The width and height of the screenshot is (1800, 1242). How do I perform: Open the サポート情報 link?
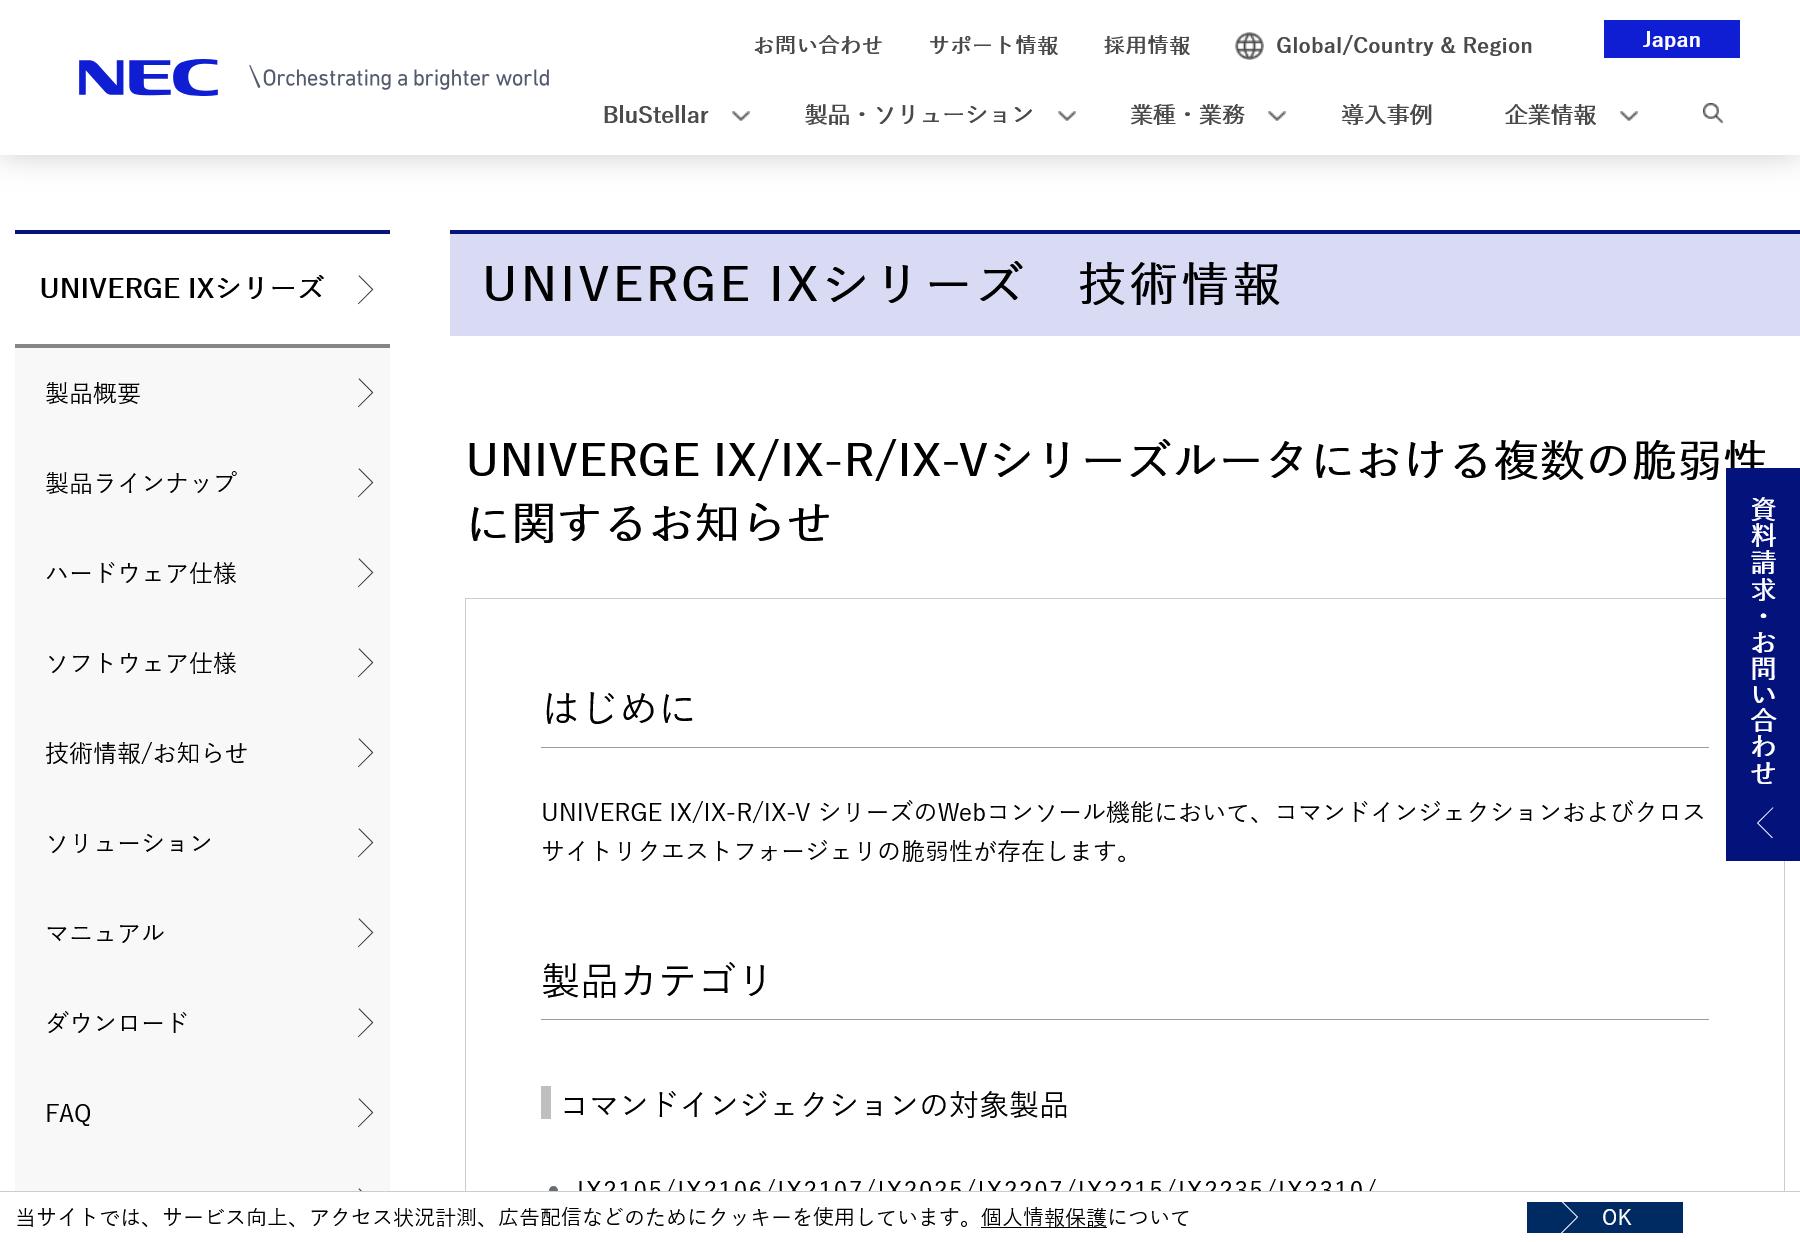(x=993, y=45)
